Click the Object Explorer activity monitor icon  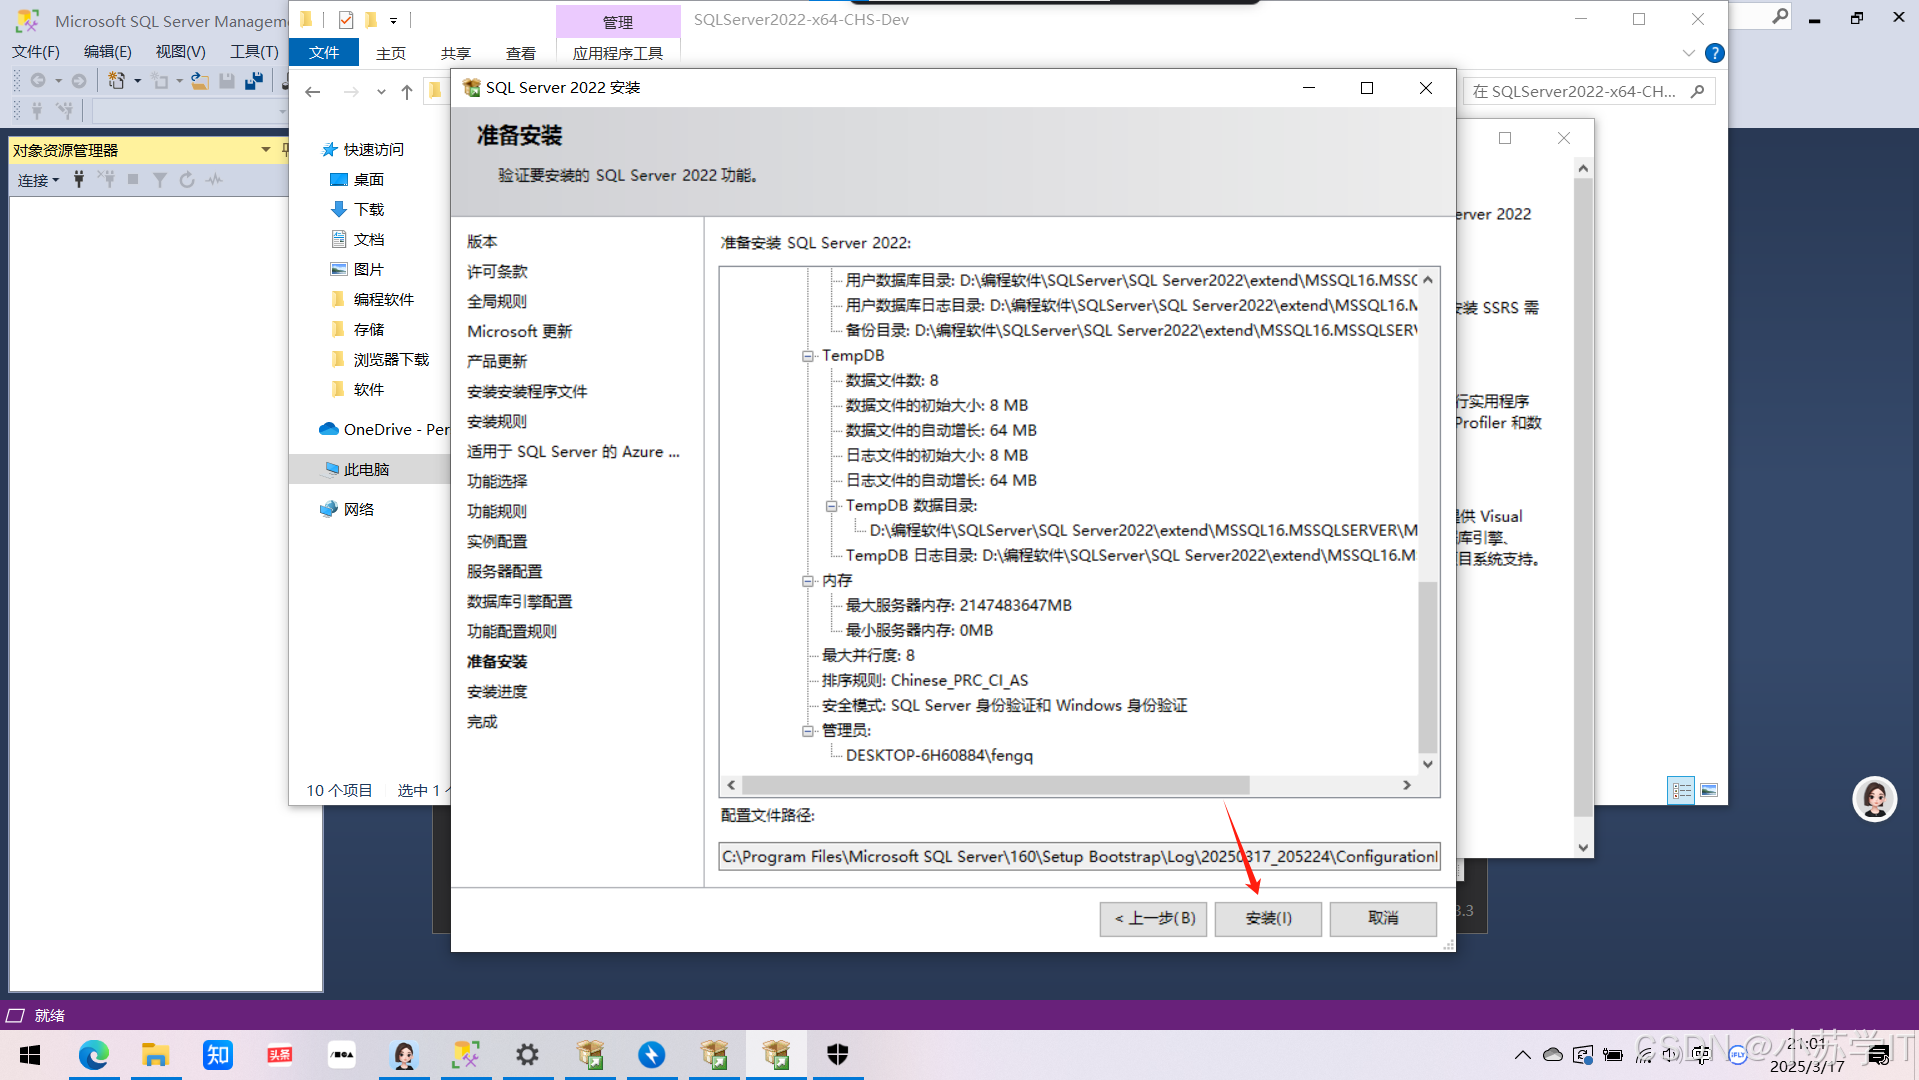(x=214, y=180)
